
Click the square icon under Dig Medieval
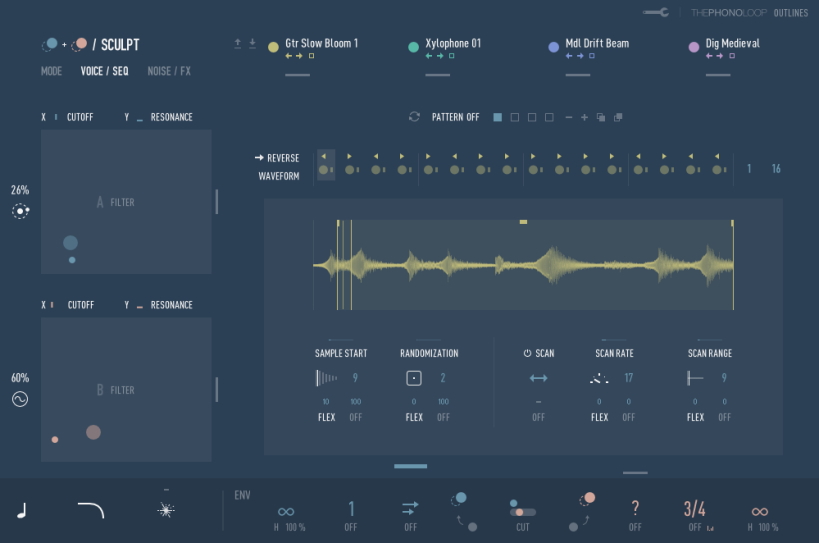click(732, 56)
